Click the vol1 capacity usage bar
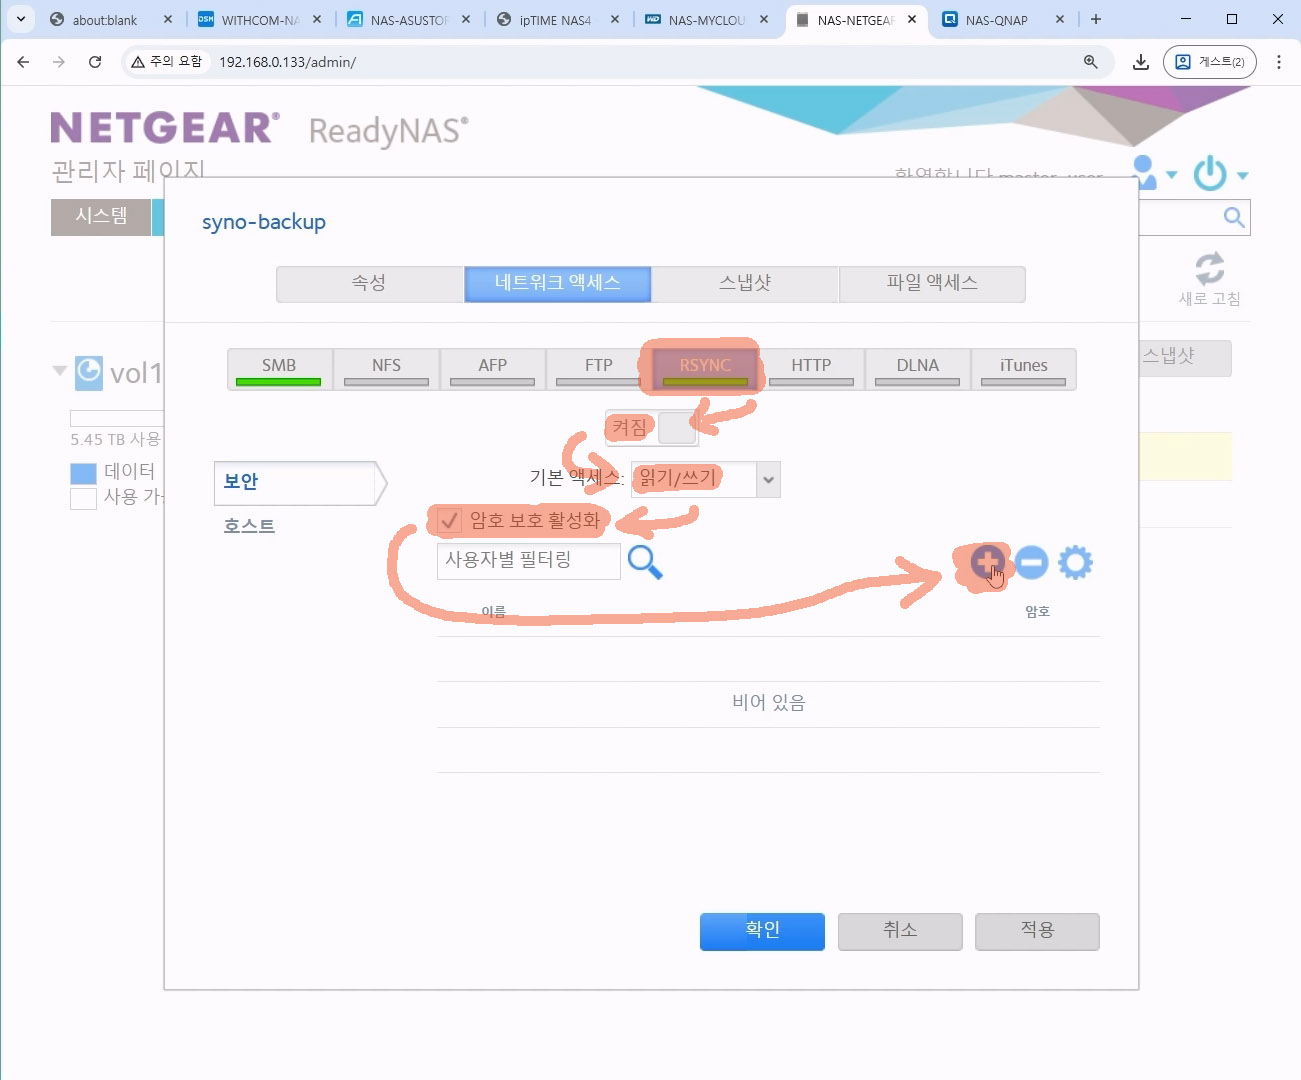1301x1080 pixels. [x=116, y=418]
